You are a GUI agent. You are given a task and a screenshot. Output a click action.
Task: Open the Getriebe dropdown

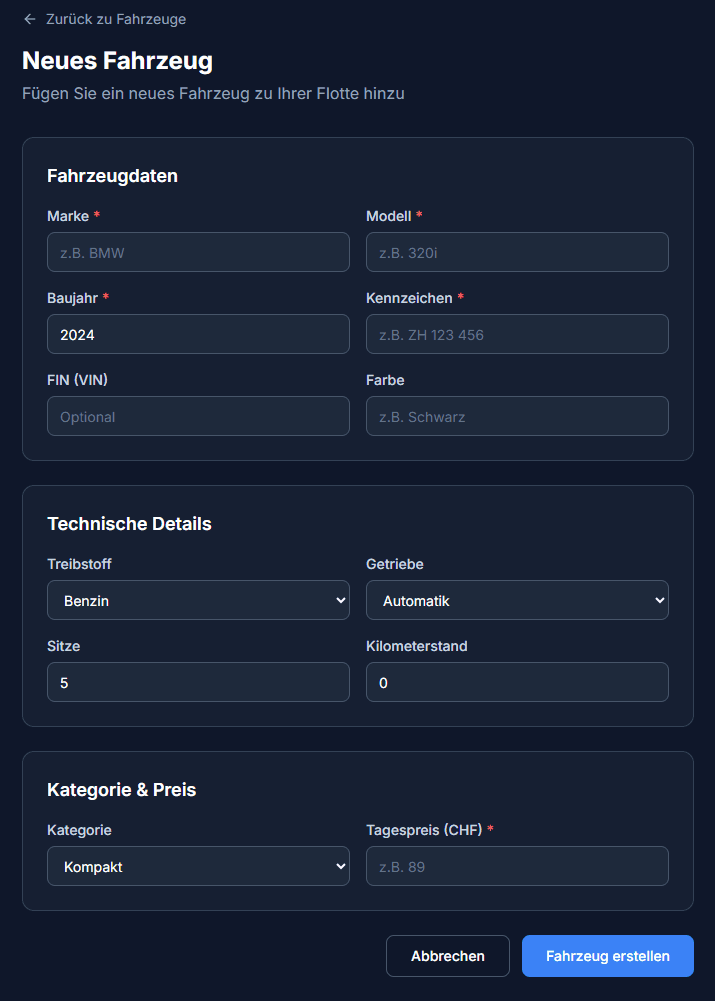517,600
